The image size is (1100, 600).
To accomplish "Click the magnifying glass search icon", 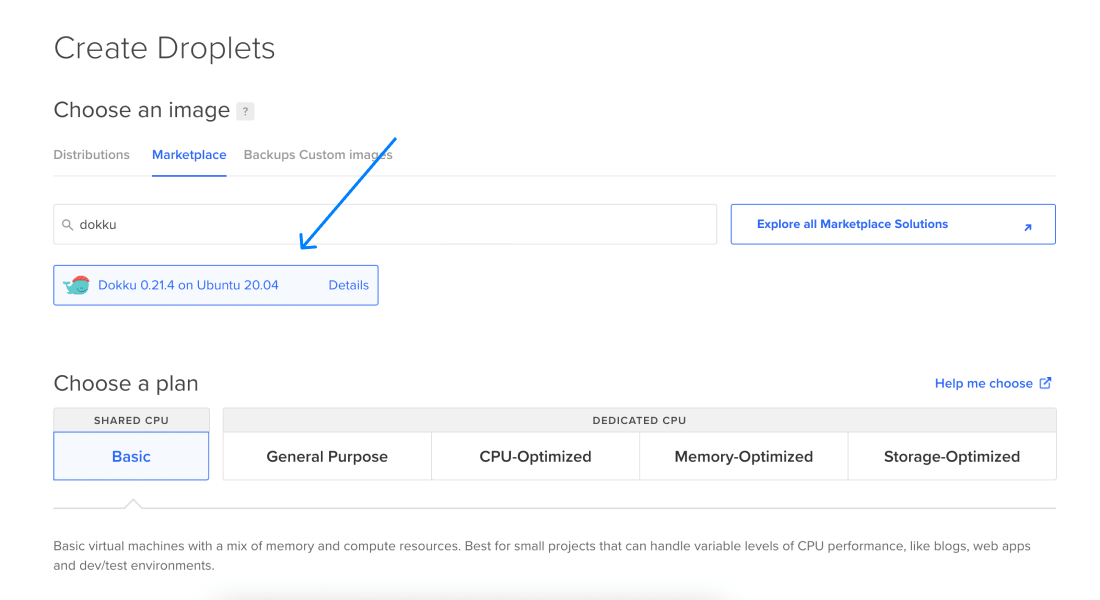I will (66, 224).
